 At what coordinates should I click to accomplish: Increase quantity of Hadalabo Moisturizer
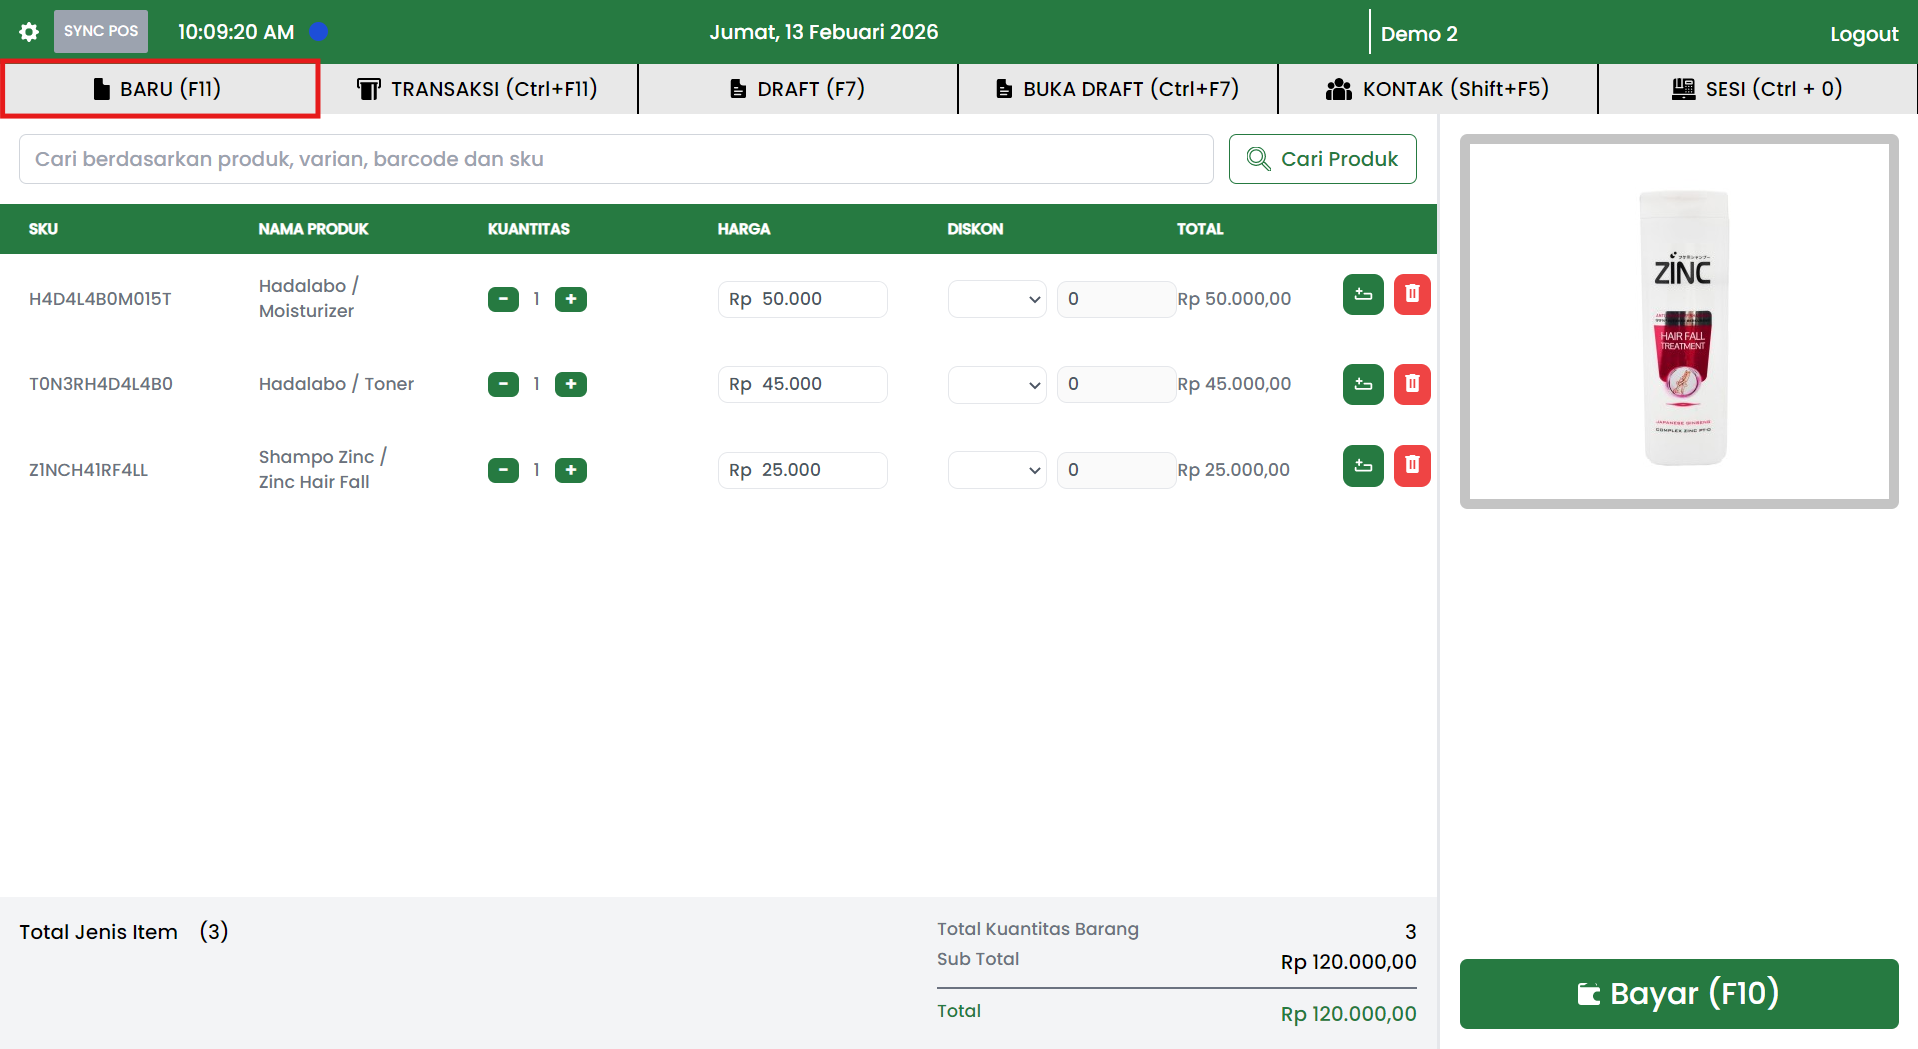click(x=570, y=299)
